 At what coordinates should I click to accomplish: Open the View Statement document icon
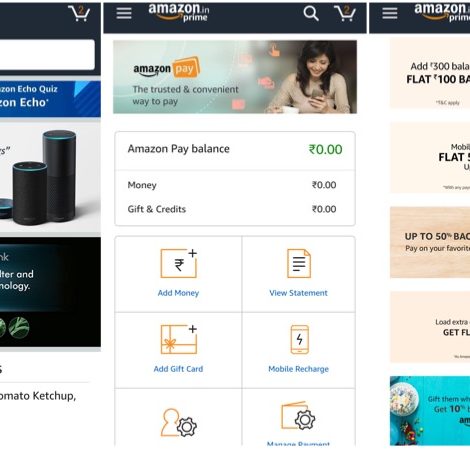click(299, 263)
